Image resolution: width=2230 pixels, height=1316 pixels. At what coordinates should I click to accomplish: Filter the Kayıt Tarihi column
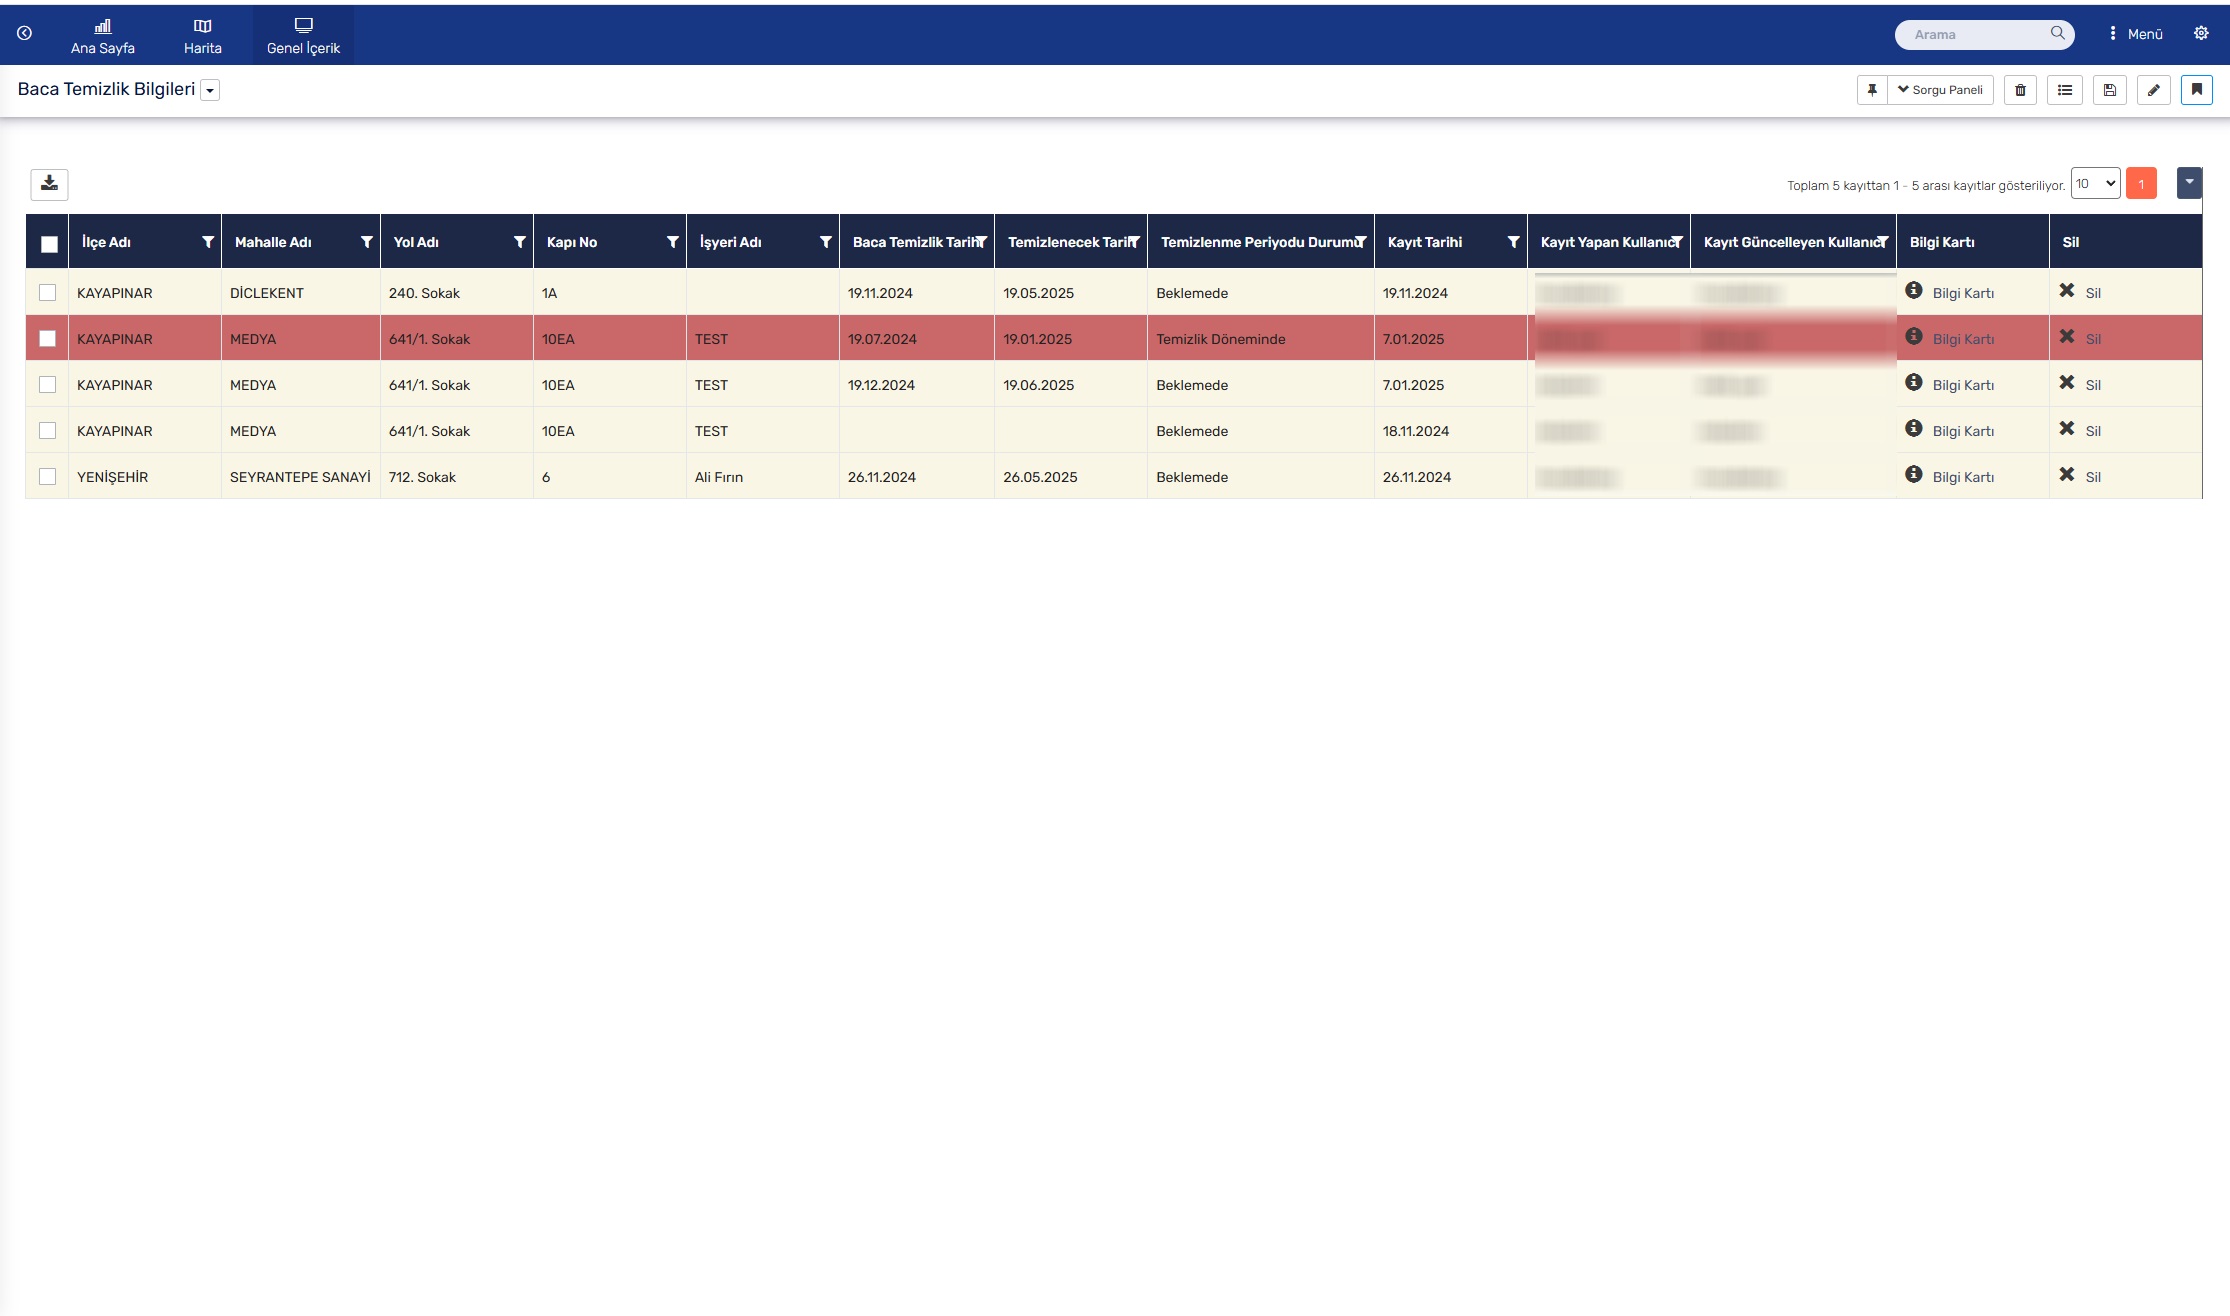pos(1514,242)
